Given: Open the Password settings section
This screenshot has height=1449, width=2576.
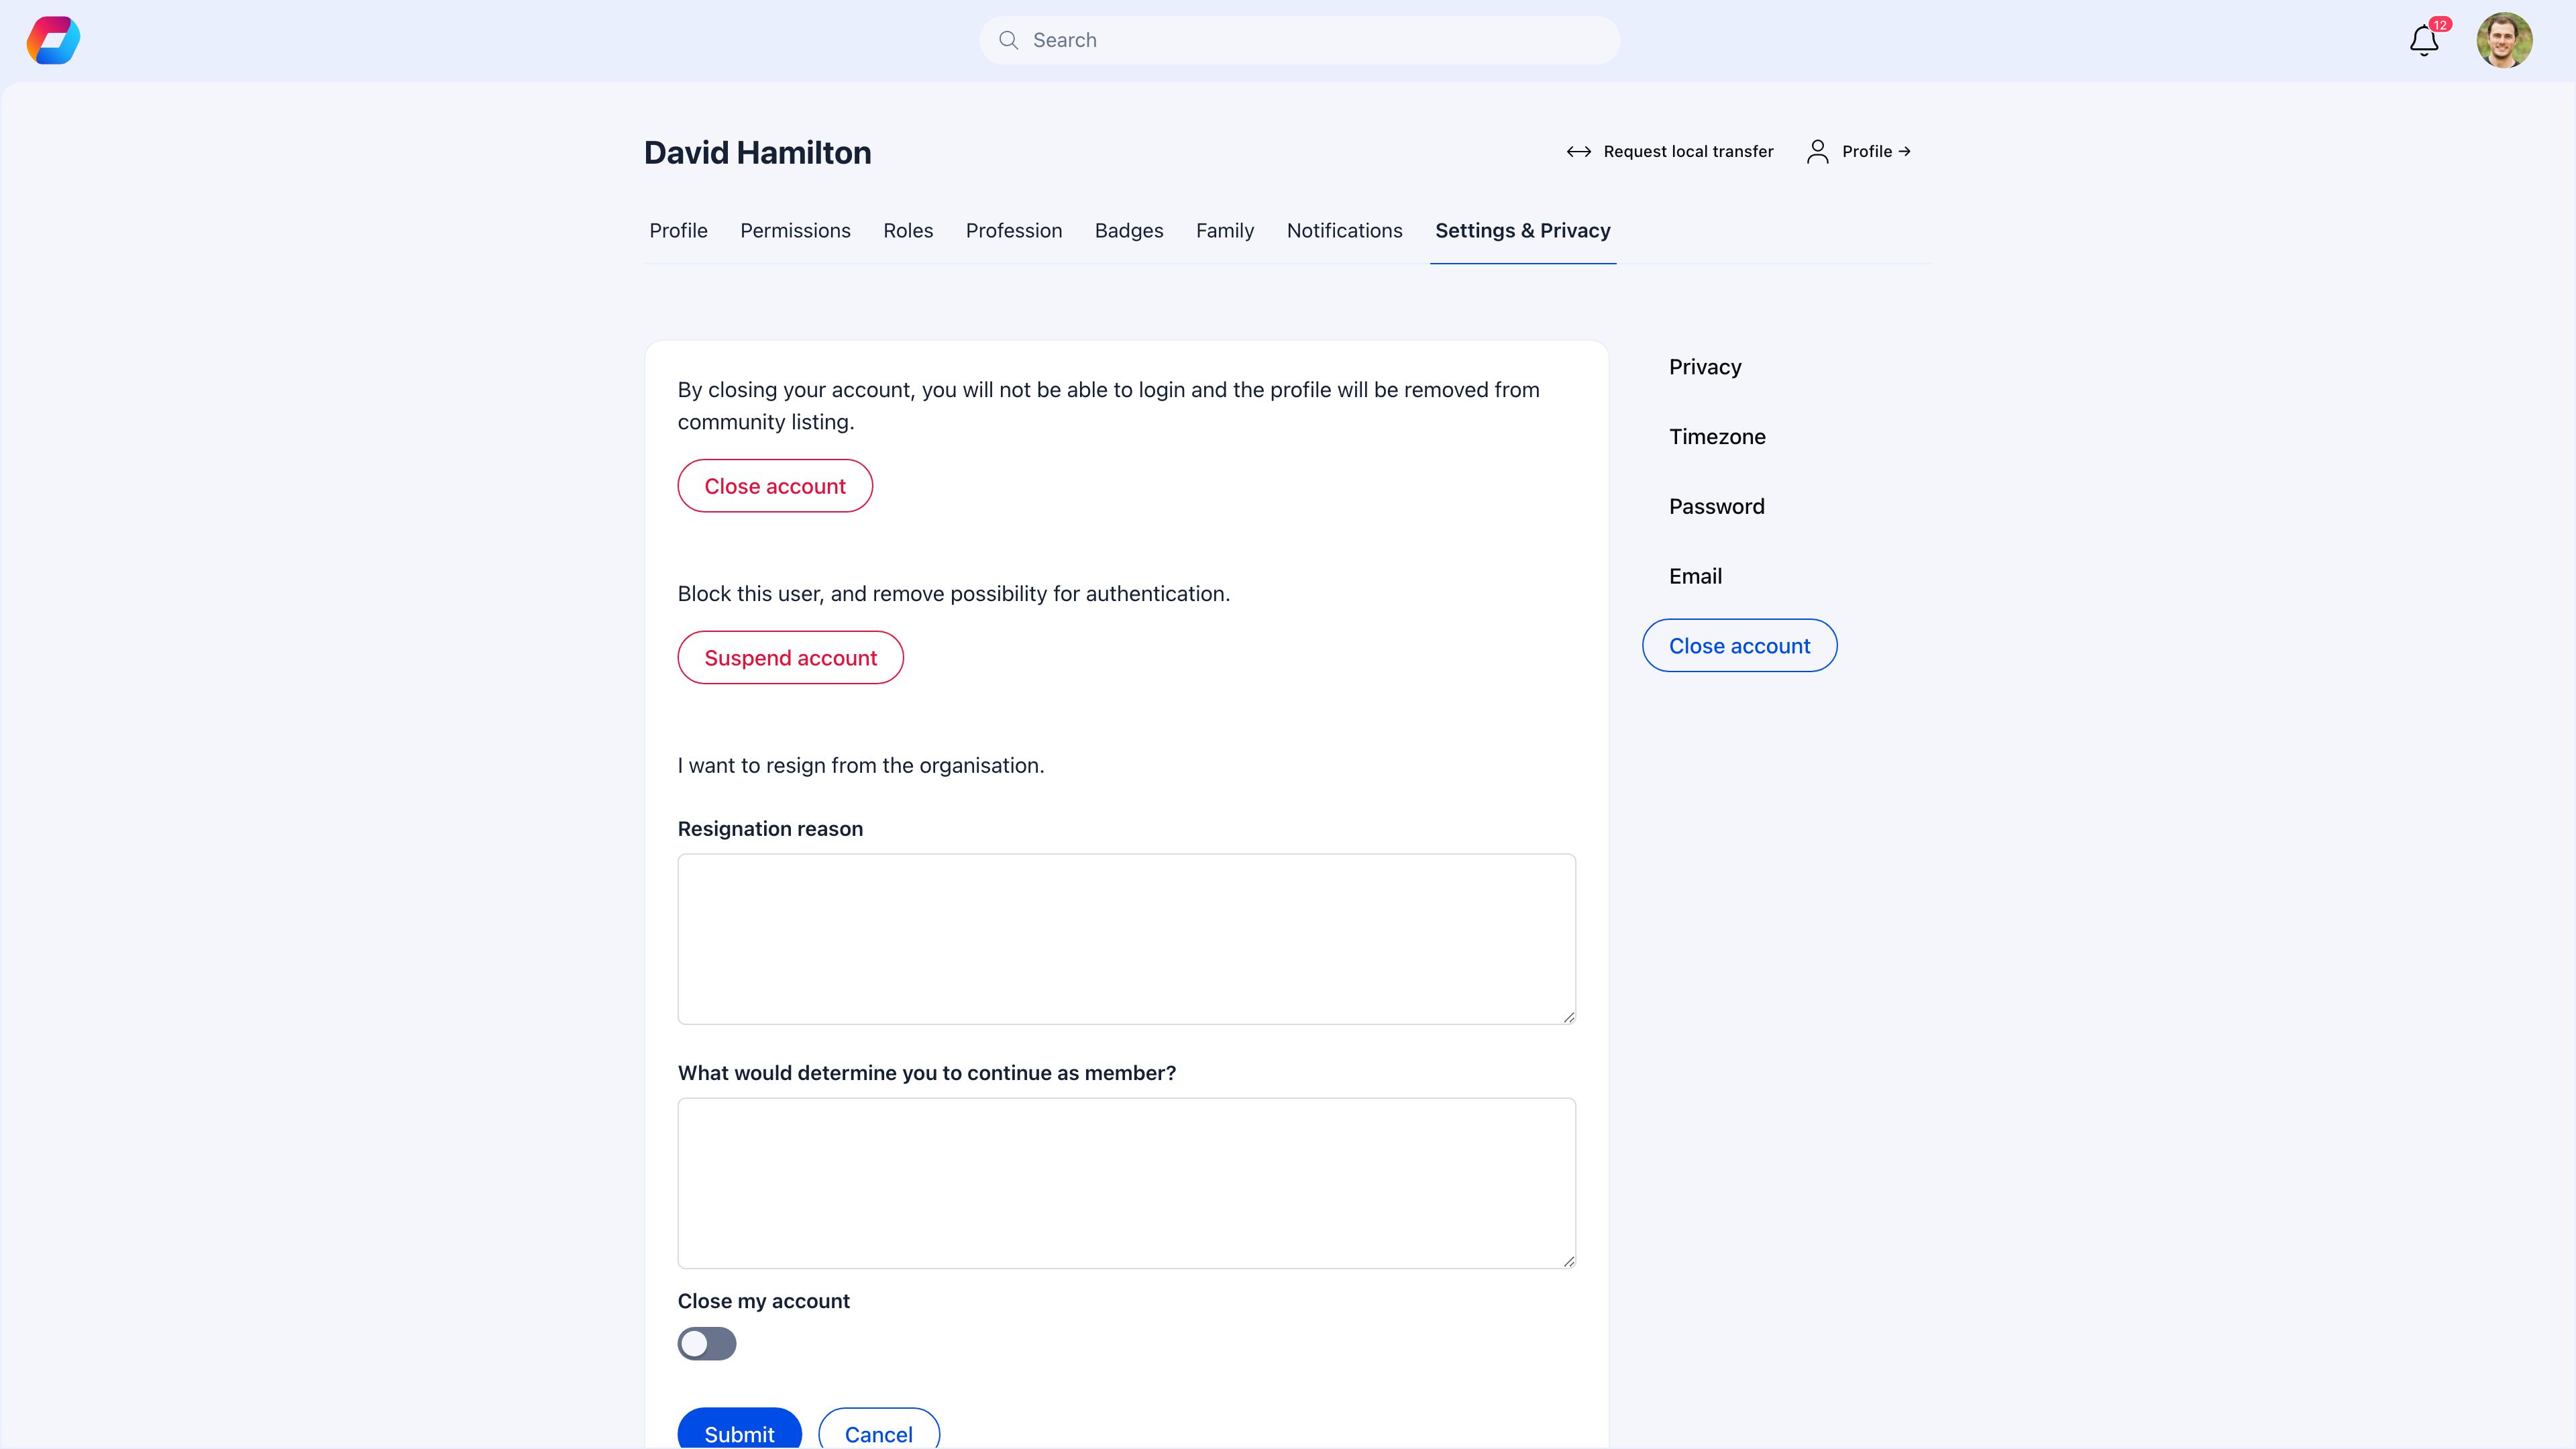Looking at the screenshot, I should [1716, 506].
